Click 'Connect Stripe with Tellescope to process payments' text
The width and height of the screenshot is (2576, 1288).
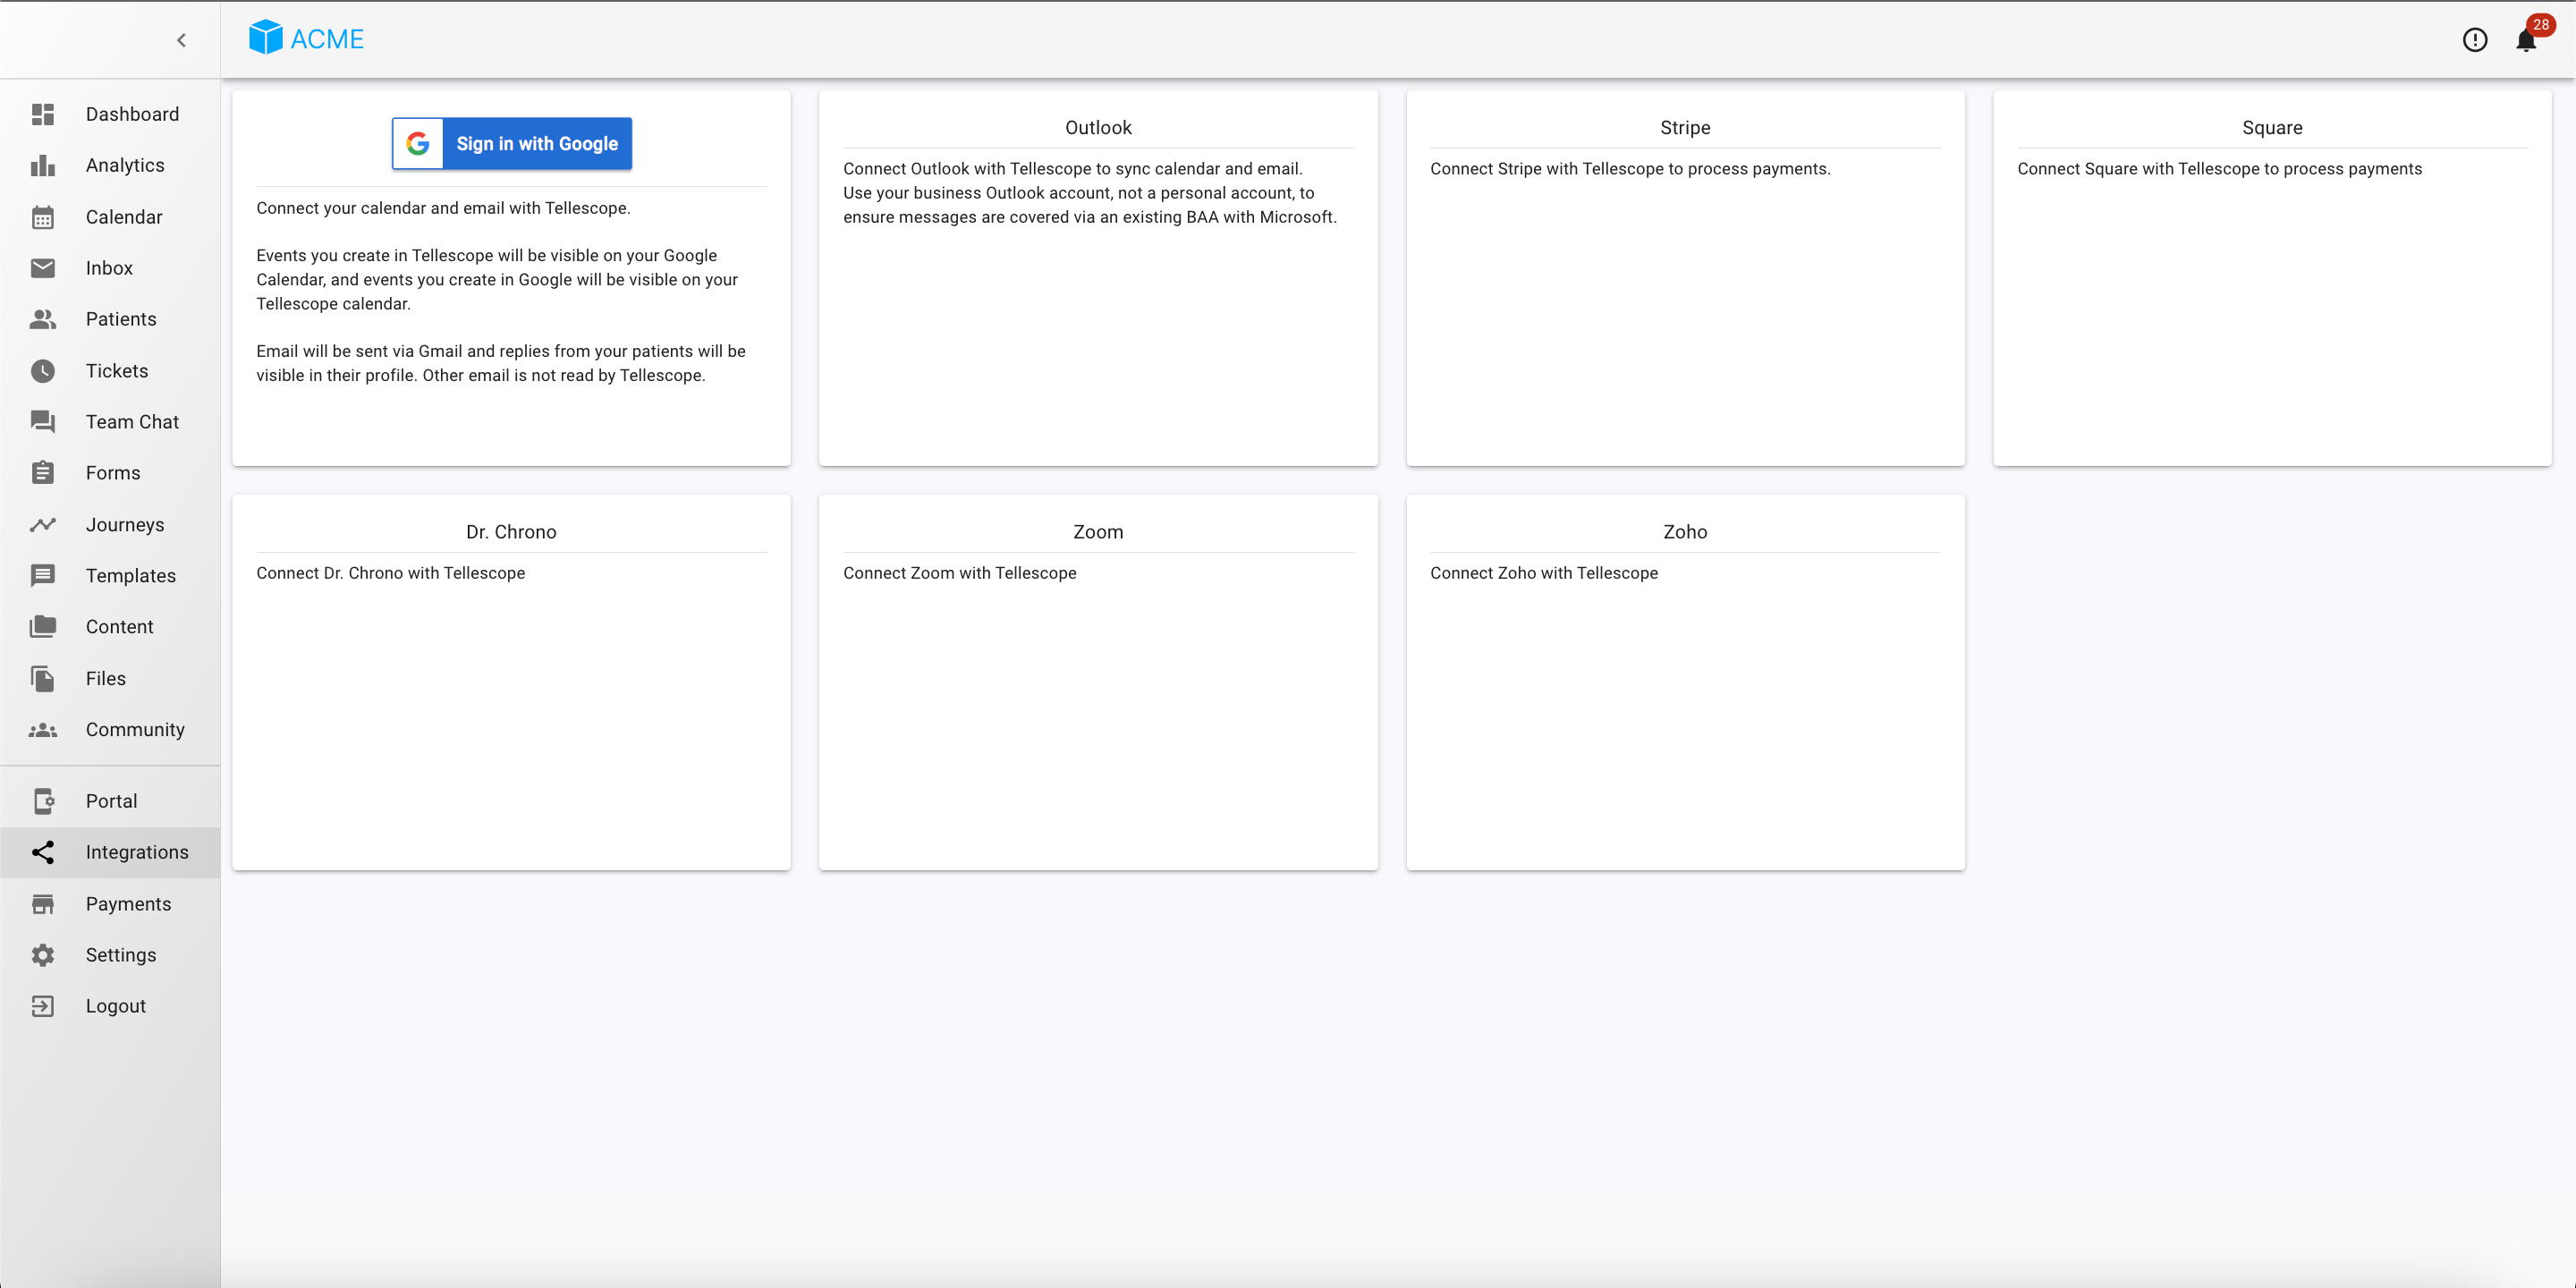tap(1630, 169)
